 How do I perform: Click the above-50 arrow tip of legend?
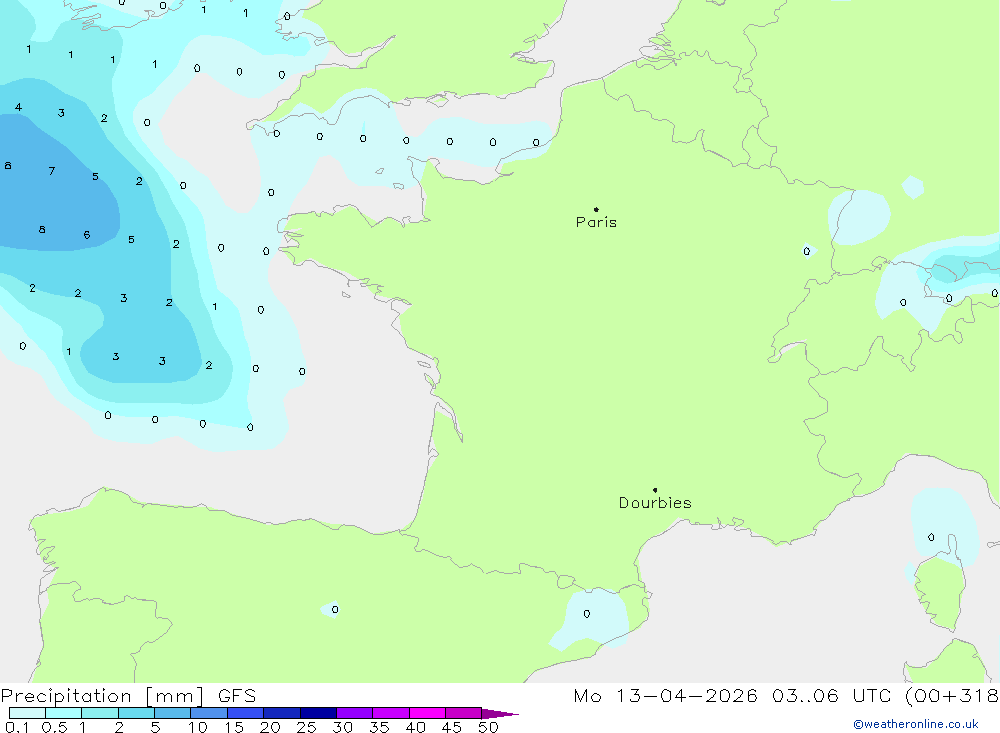point(501,713)
